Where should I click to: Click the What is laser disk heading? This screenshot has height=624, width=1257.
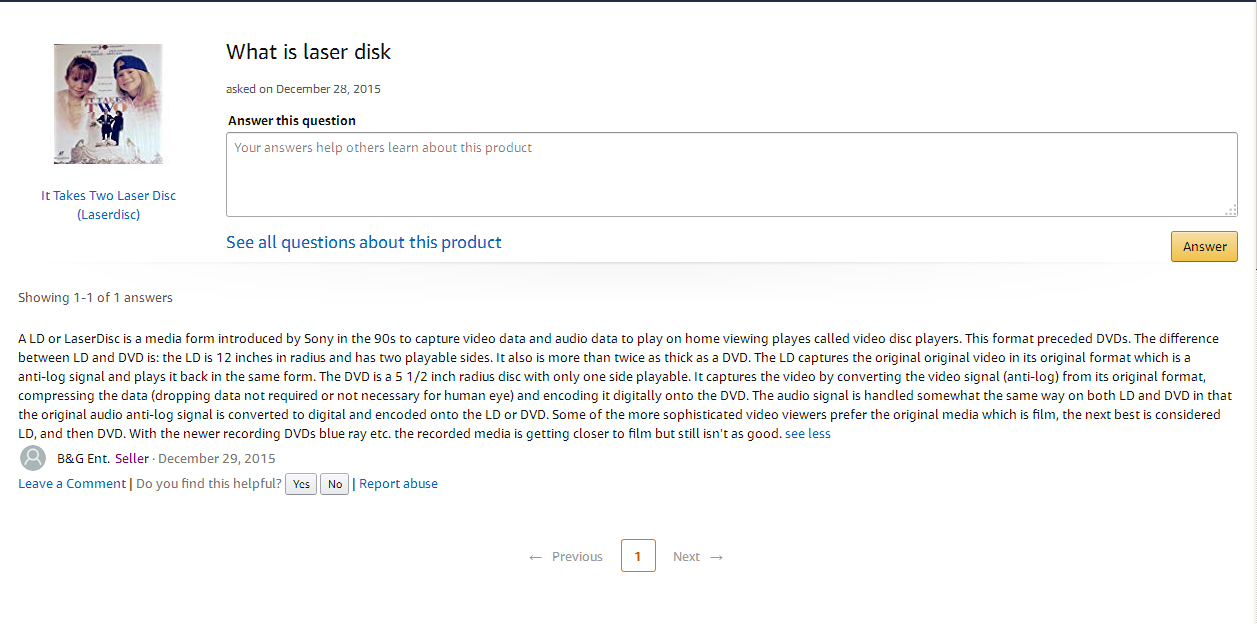click(308, 52)
